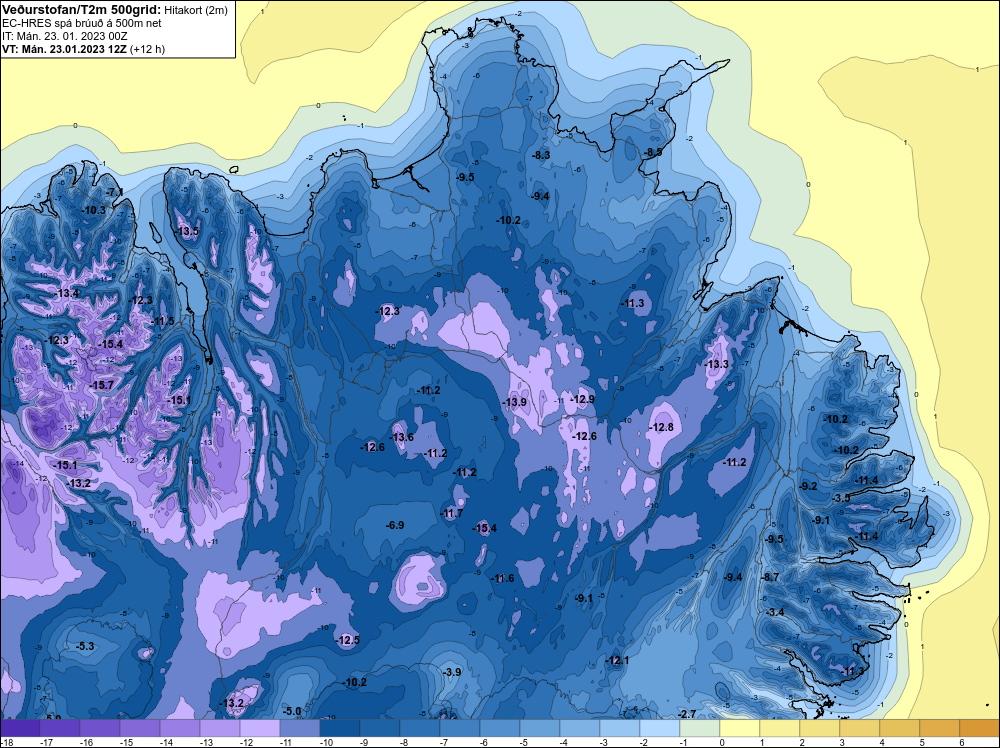Click the legend label "2" on the color bar
The image size is (1000, 748).
tap(802, 742)
